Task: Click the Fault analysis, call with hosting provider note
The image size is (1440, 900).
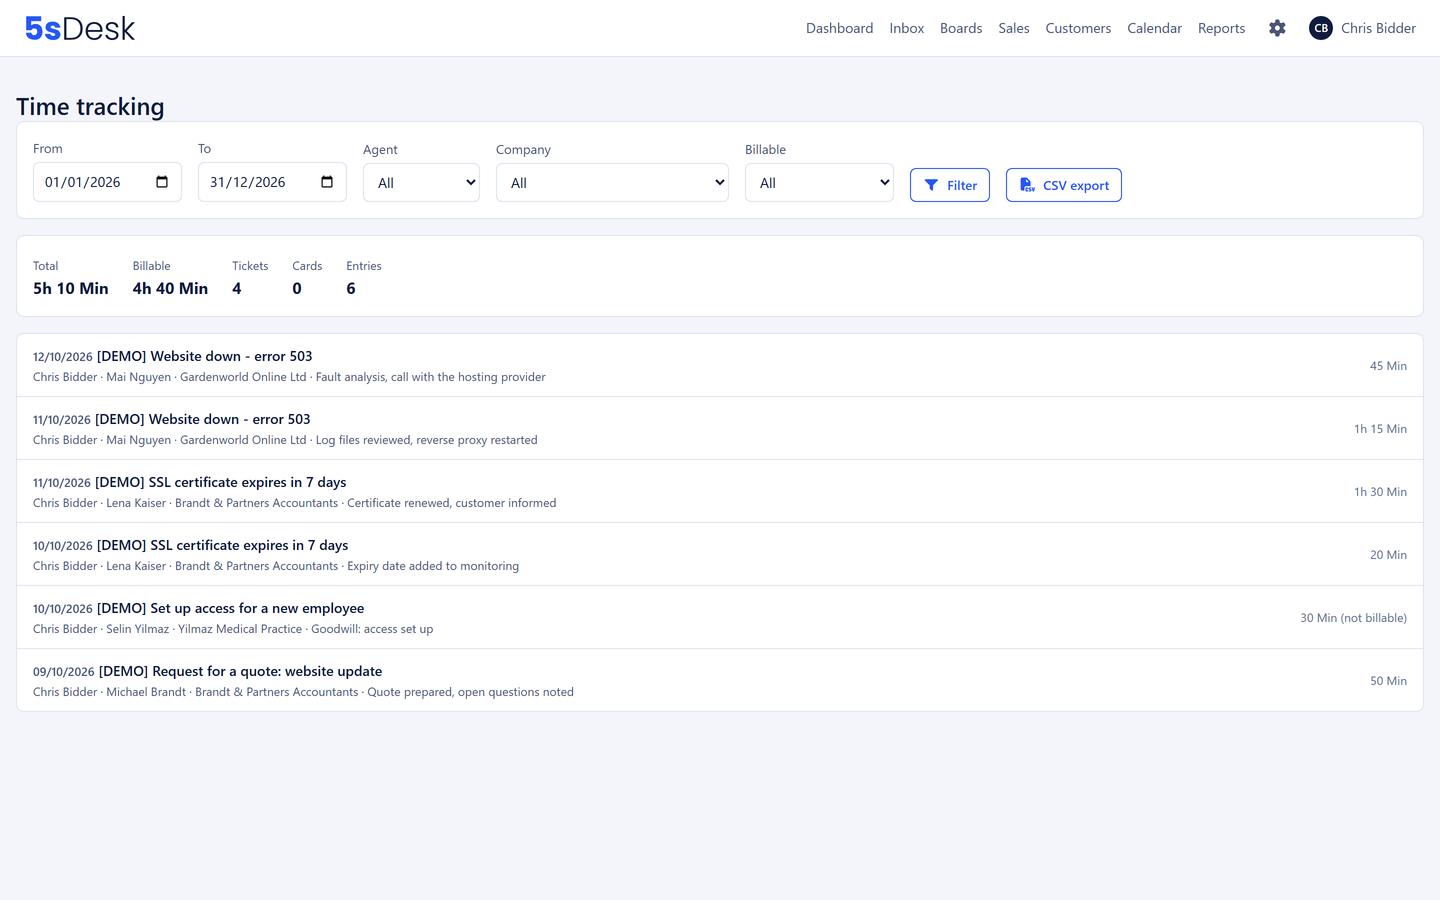Action: point(431,377)
